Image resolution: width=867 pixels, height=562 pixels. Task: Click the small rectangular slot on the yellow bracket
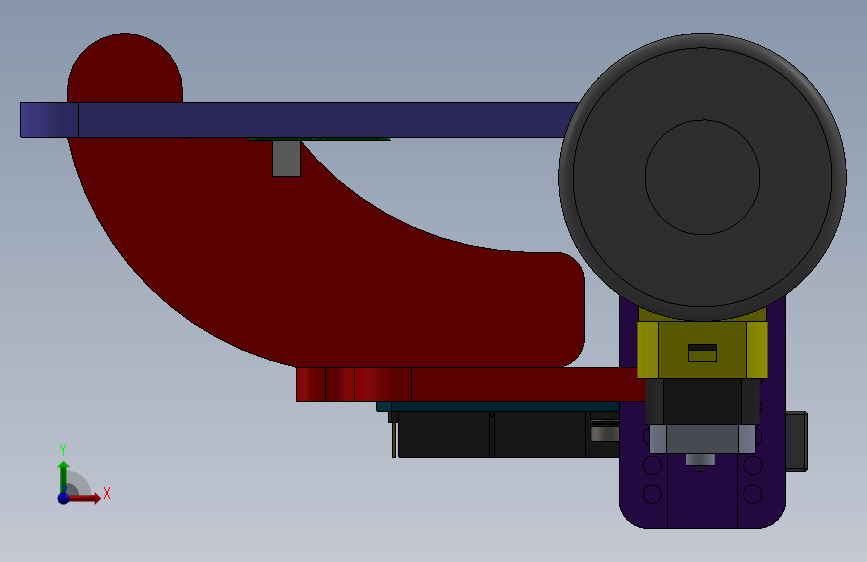pyautogui.click(x=702, y=353)
